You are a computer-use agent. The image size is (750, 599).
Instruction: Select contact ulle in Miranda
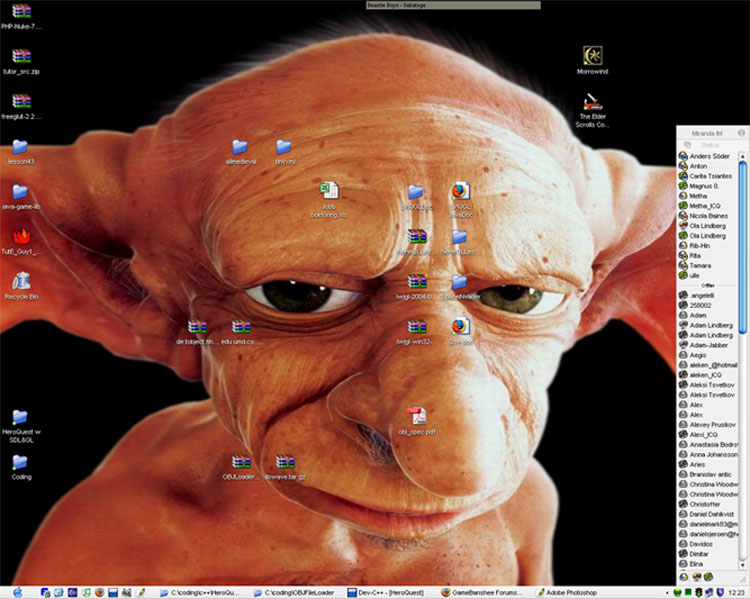(x=708, y=276)
